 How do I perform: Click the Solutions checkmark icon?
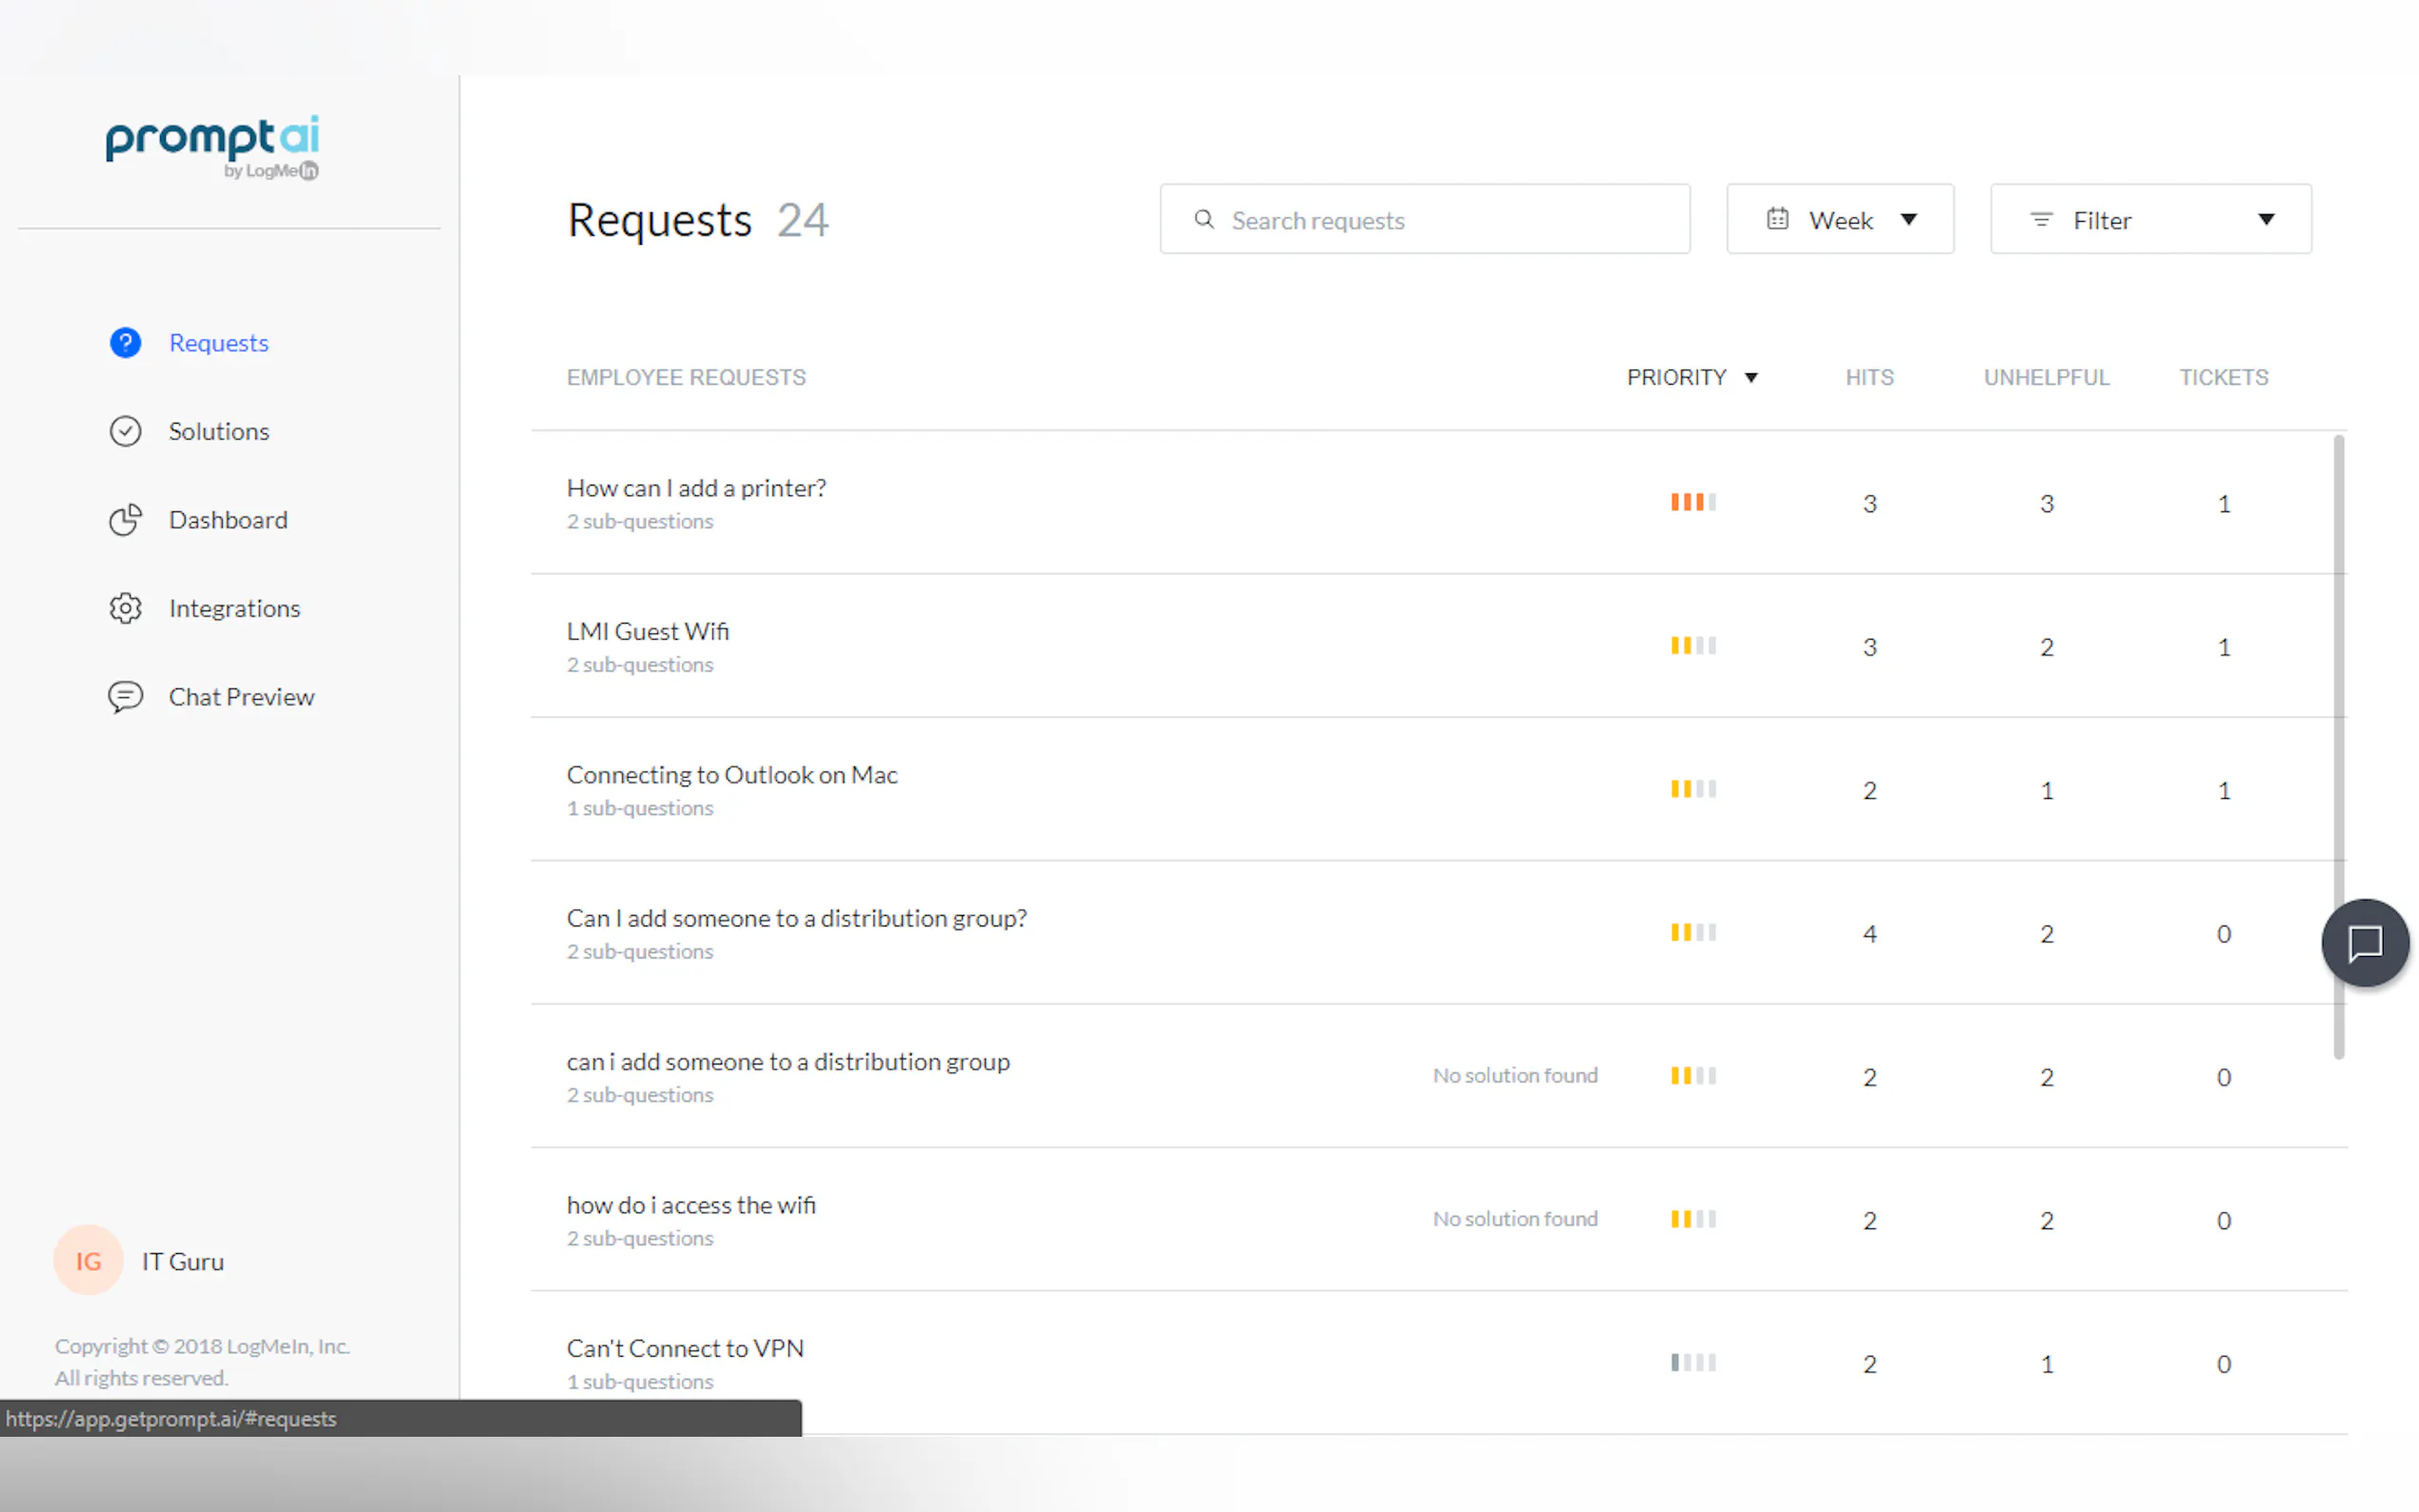click(125, 431)
